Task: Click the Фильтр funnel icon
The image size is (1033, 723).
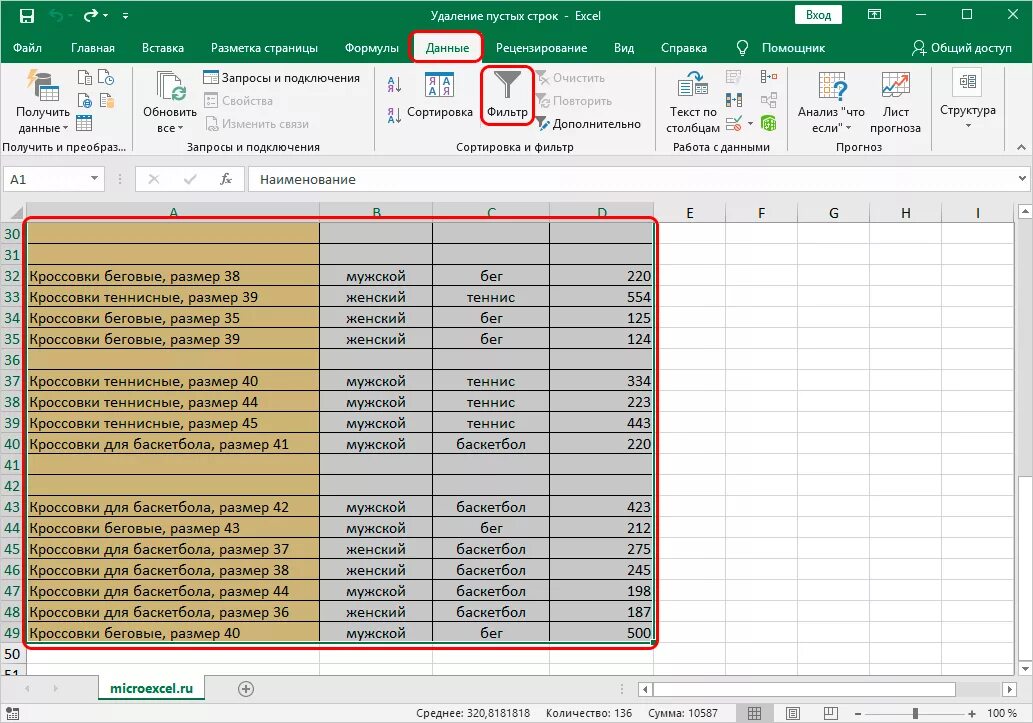Action: (507, 86)
